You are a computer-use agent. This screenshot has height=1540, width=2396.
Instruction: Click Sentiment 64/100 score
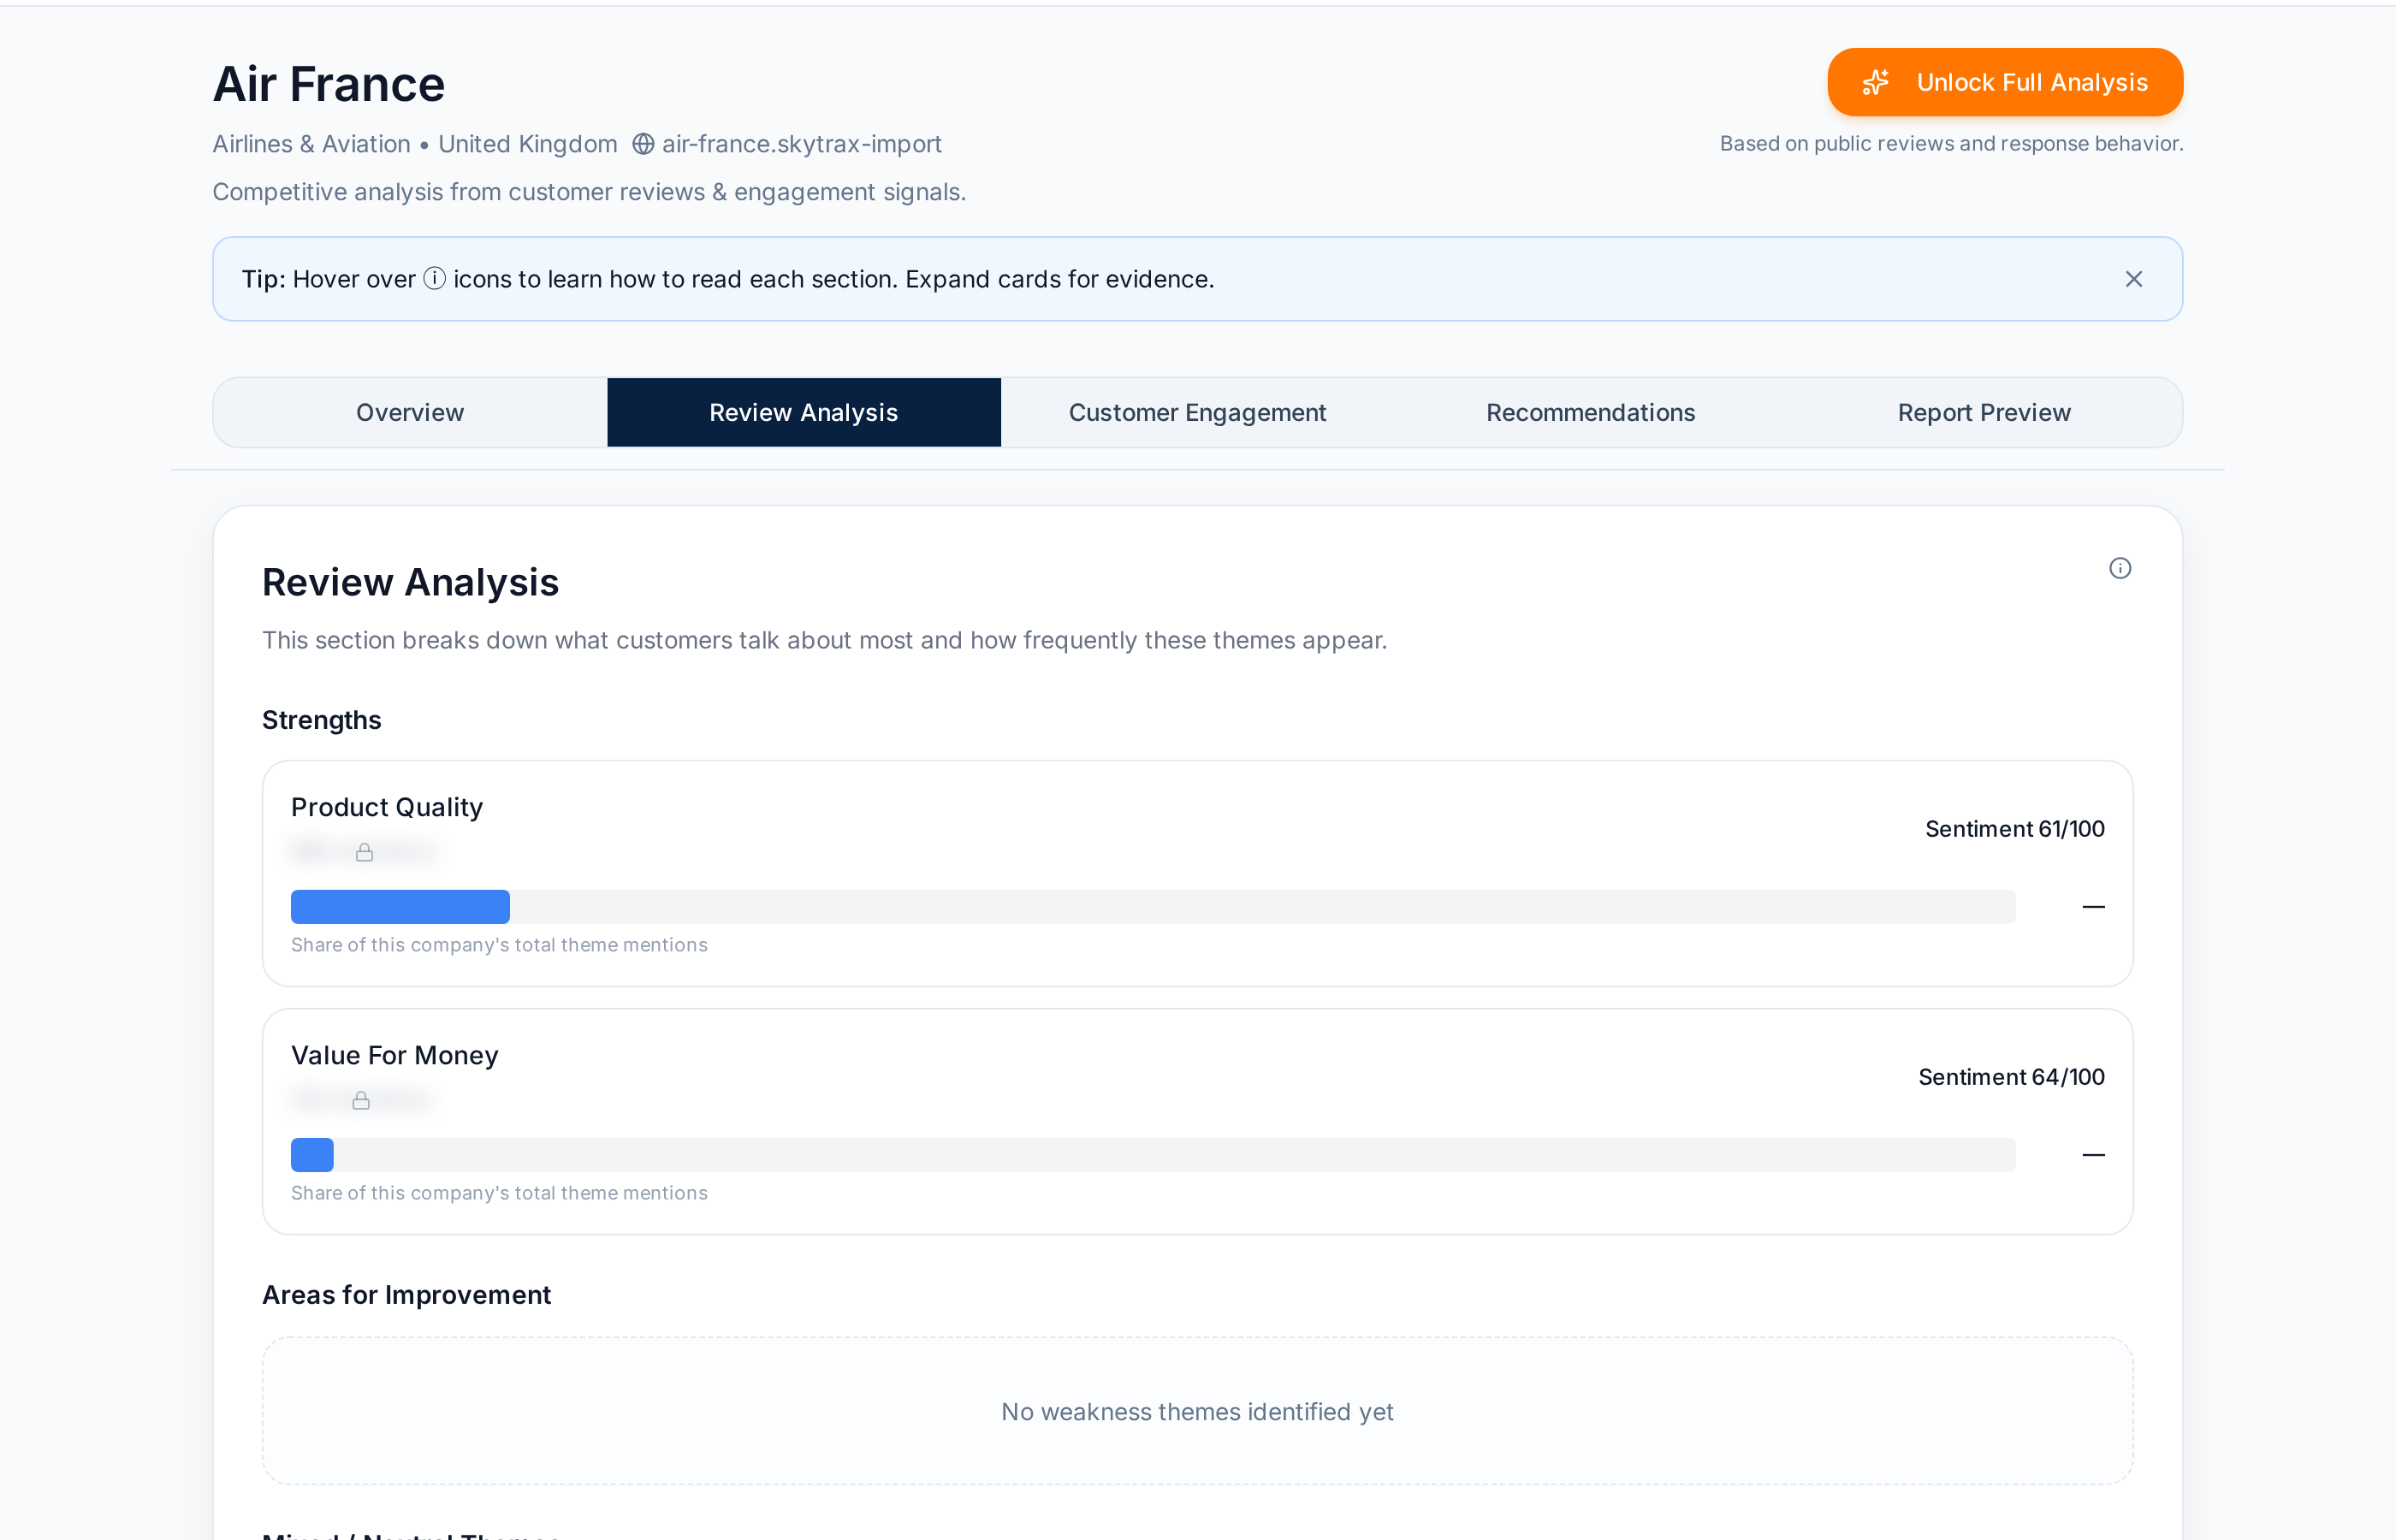click(x=2011, y=1077)
